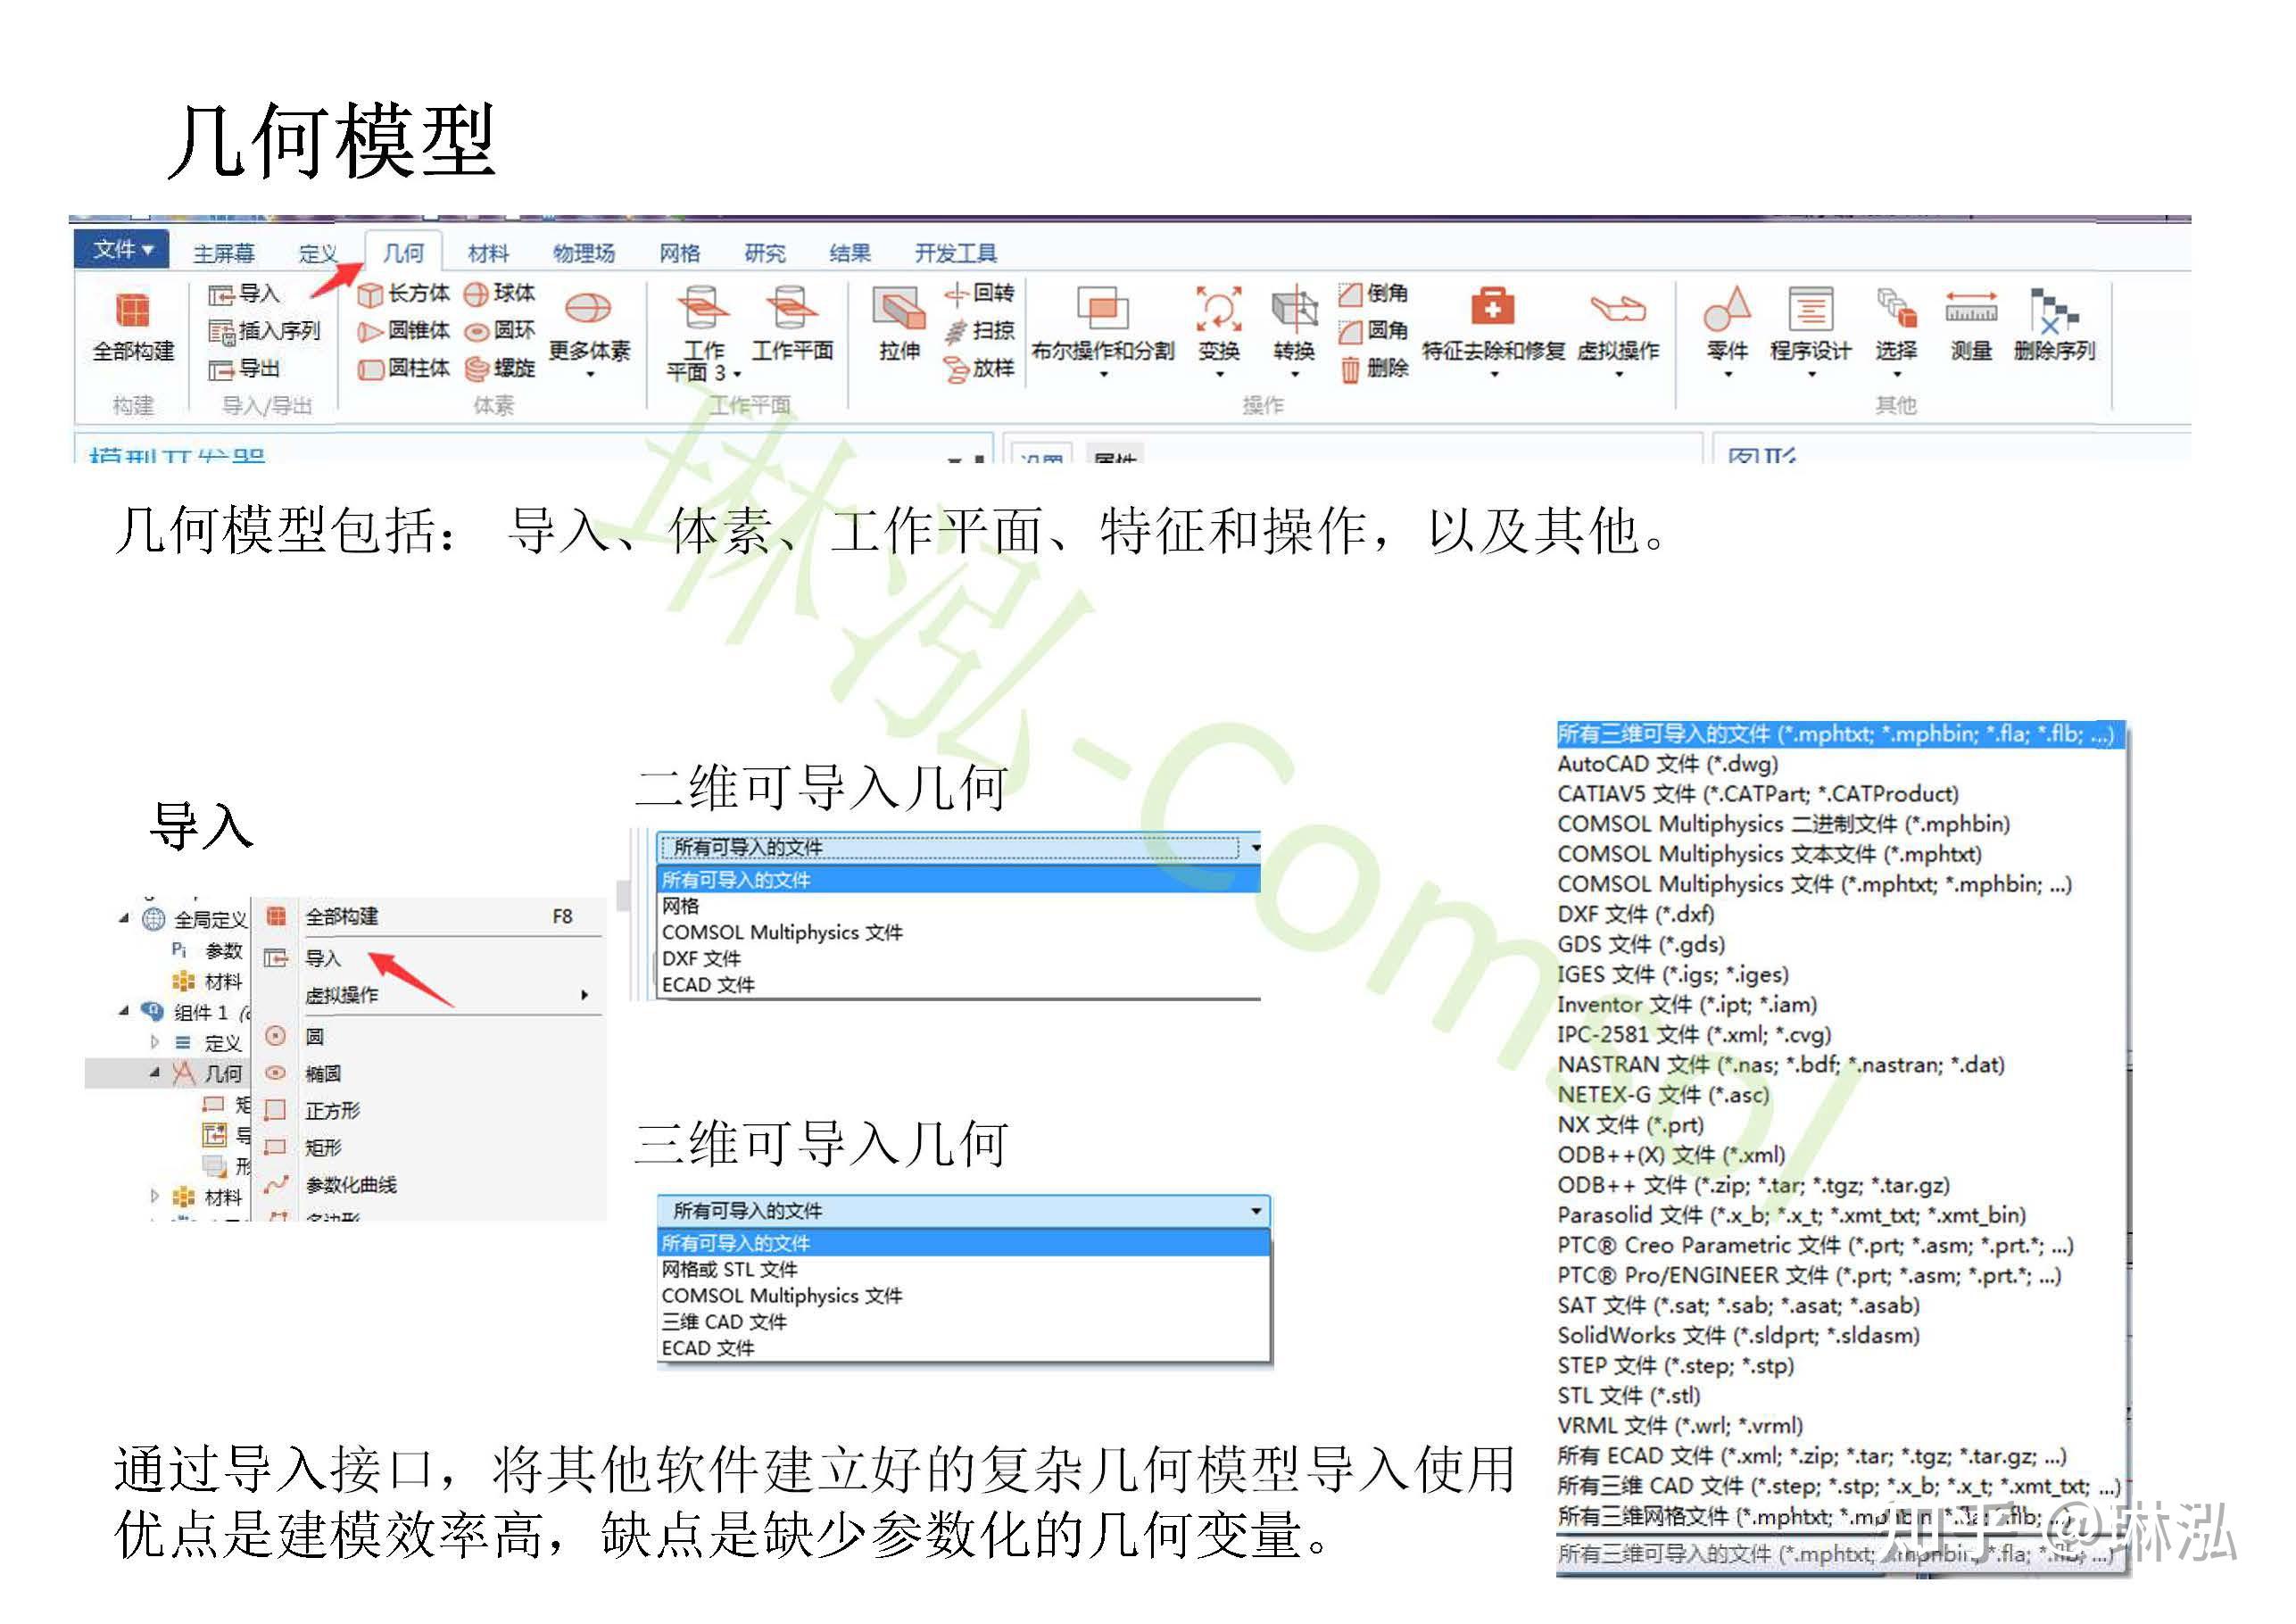Switch to the 材料 ribbon tab

pyautogui.click(x=488, y=253)
